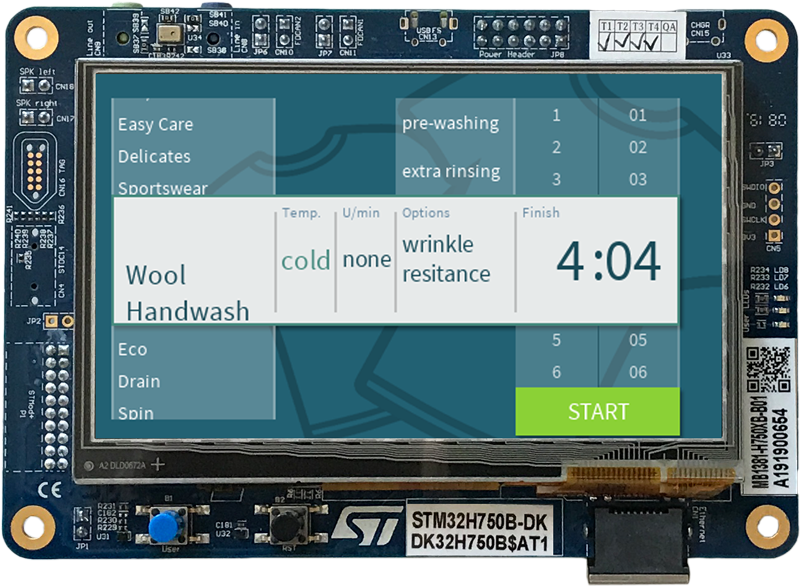The image size is (800, 586).
Task: Choose the Drain program
Action: click(x=139, y=382)
